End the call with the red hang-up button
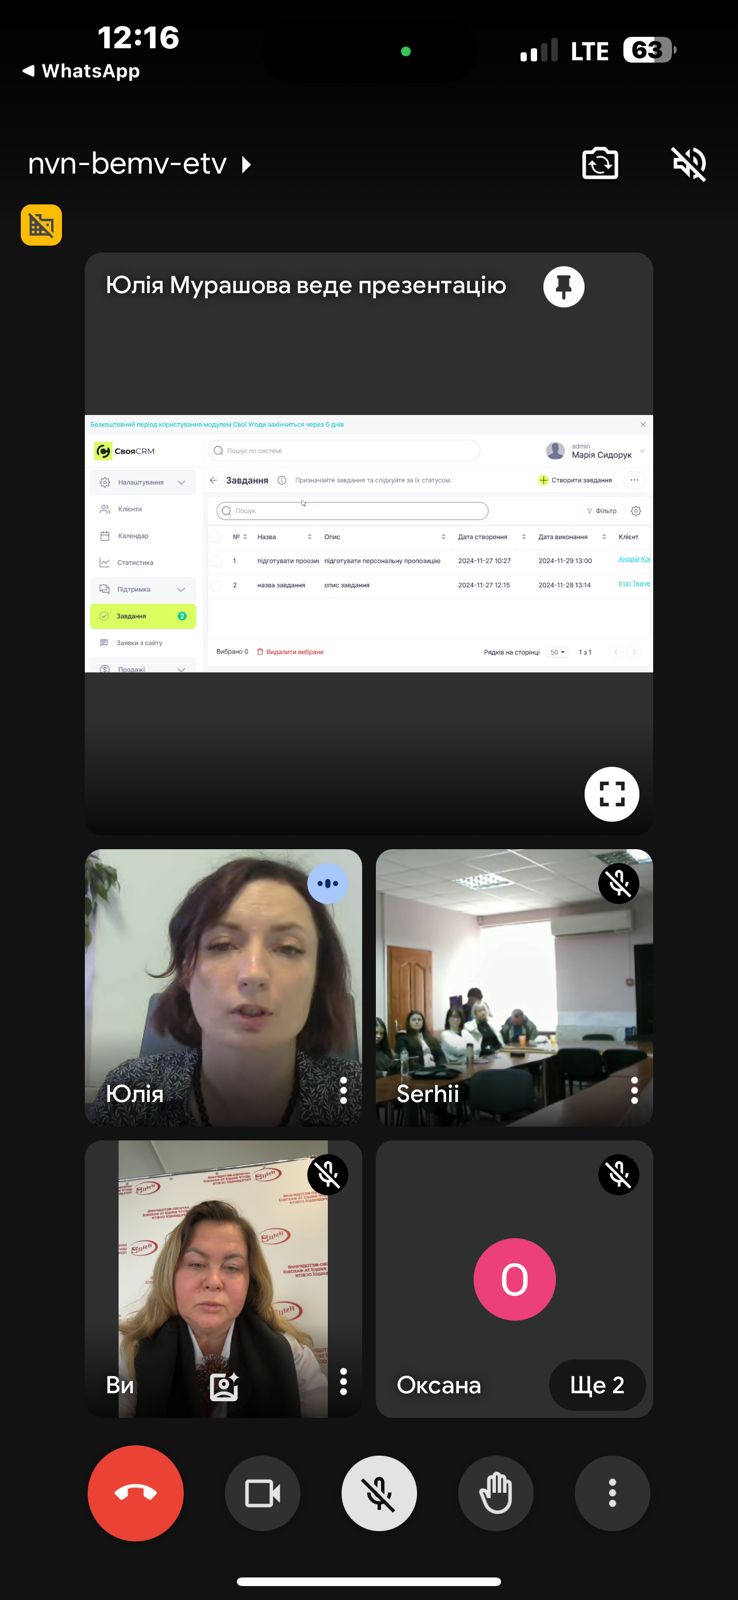The image size is (738, 1600). pyautogui.click(x=136, y=1493)
